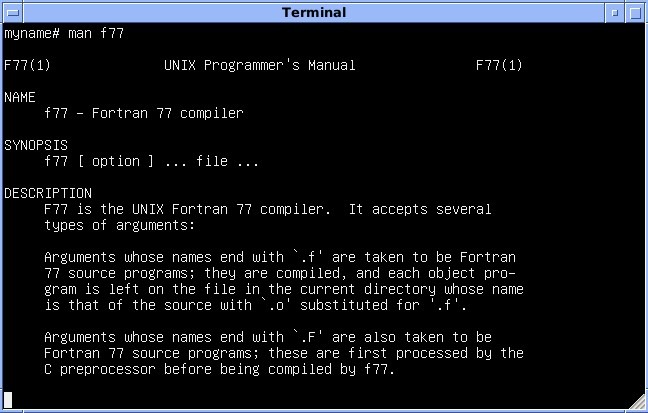Click the NAME section heading

click(20, 98)
